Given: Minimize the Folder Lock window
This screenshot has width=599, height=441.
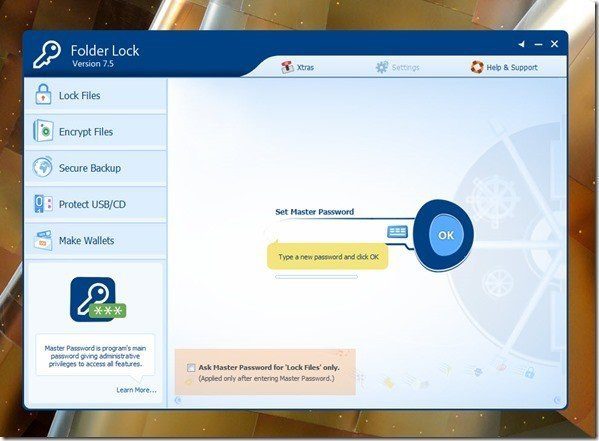Looking at the screenshot, I should 538,45.
